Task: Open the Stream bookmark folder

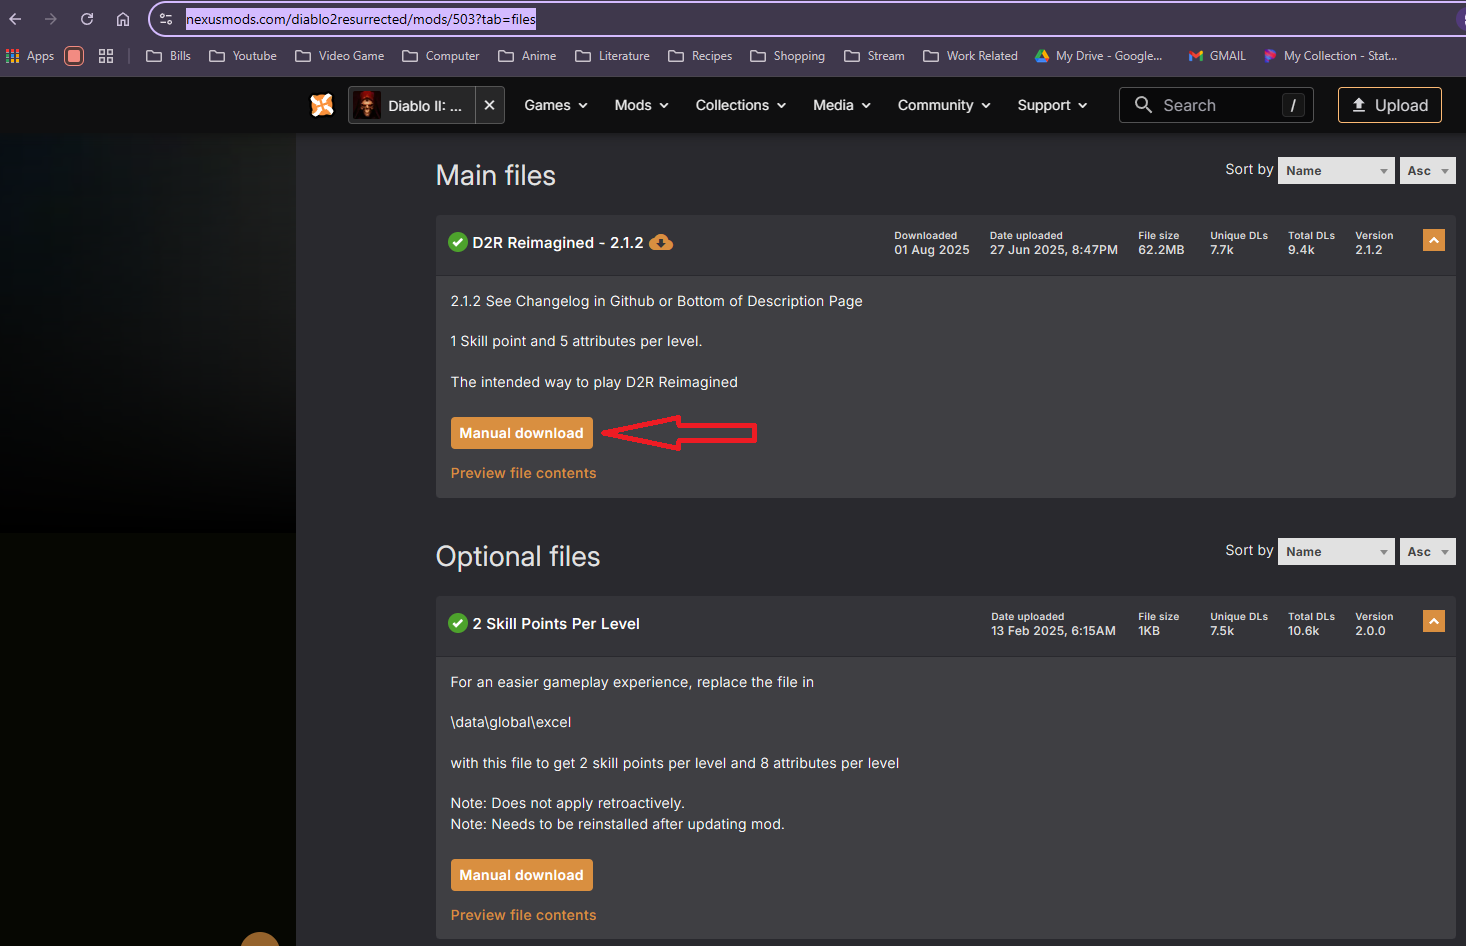Action: click(874, 56)
